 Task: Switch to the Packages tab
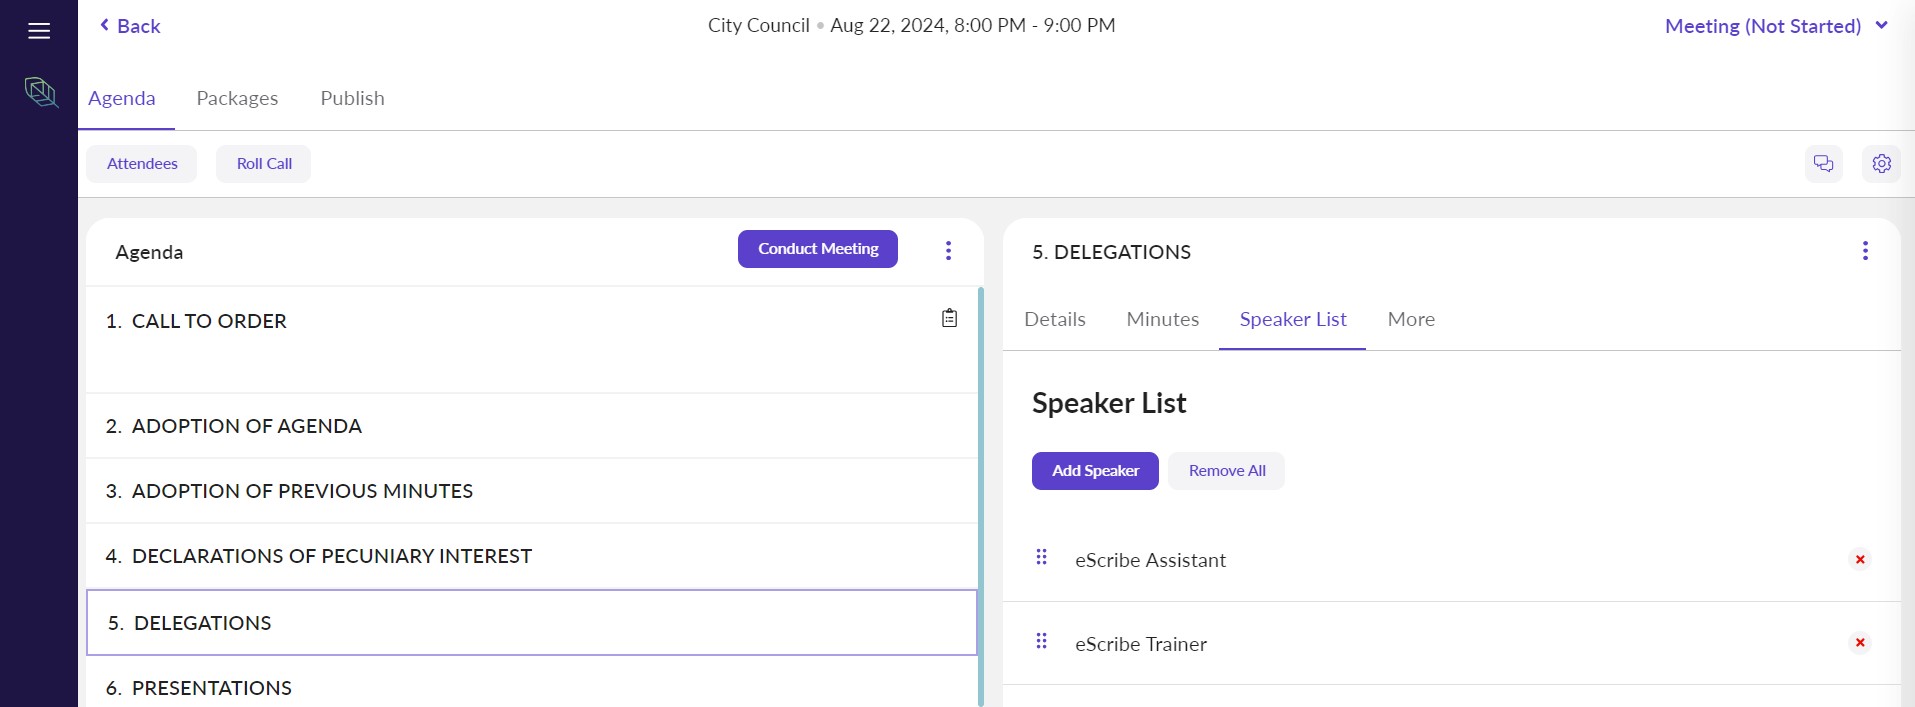tap(237, 99)
